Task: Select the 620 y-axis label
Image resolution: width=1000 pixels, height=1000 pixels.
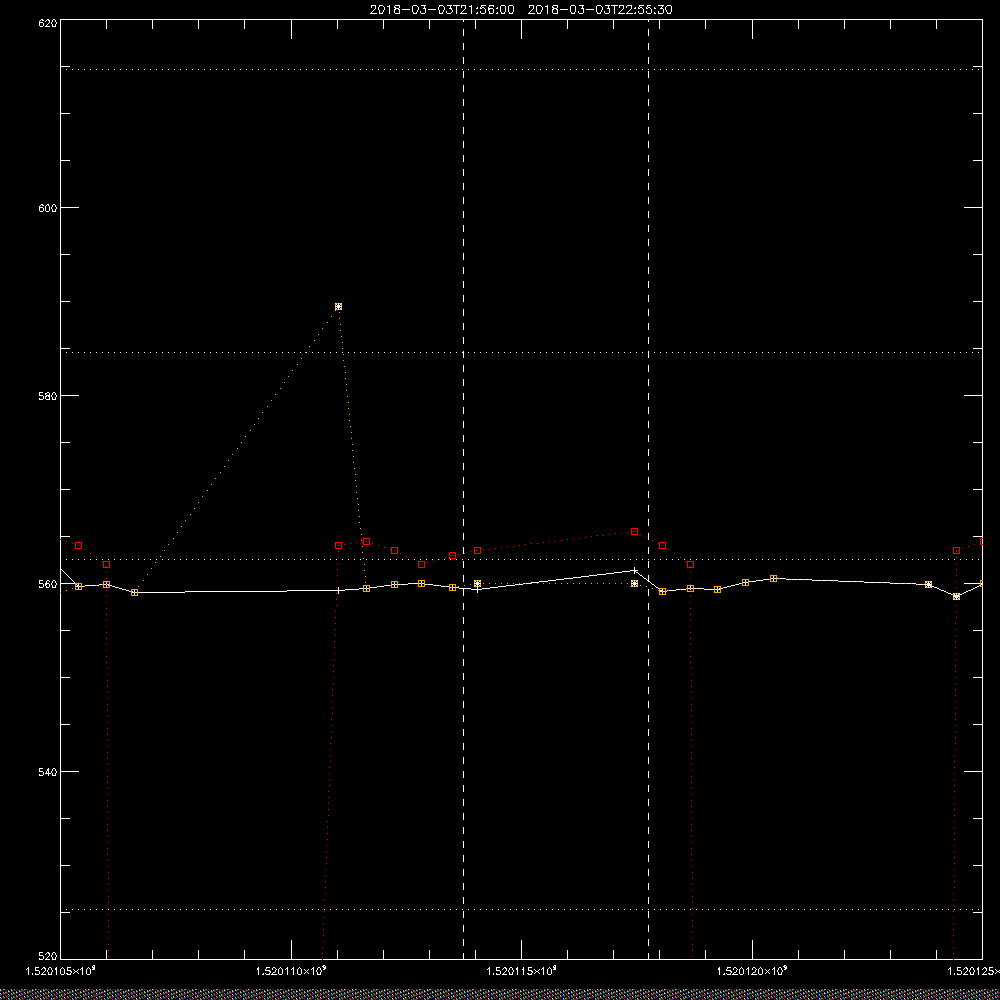Action: [48, 22]
